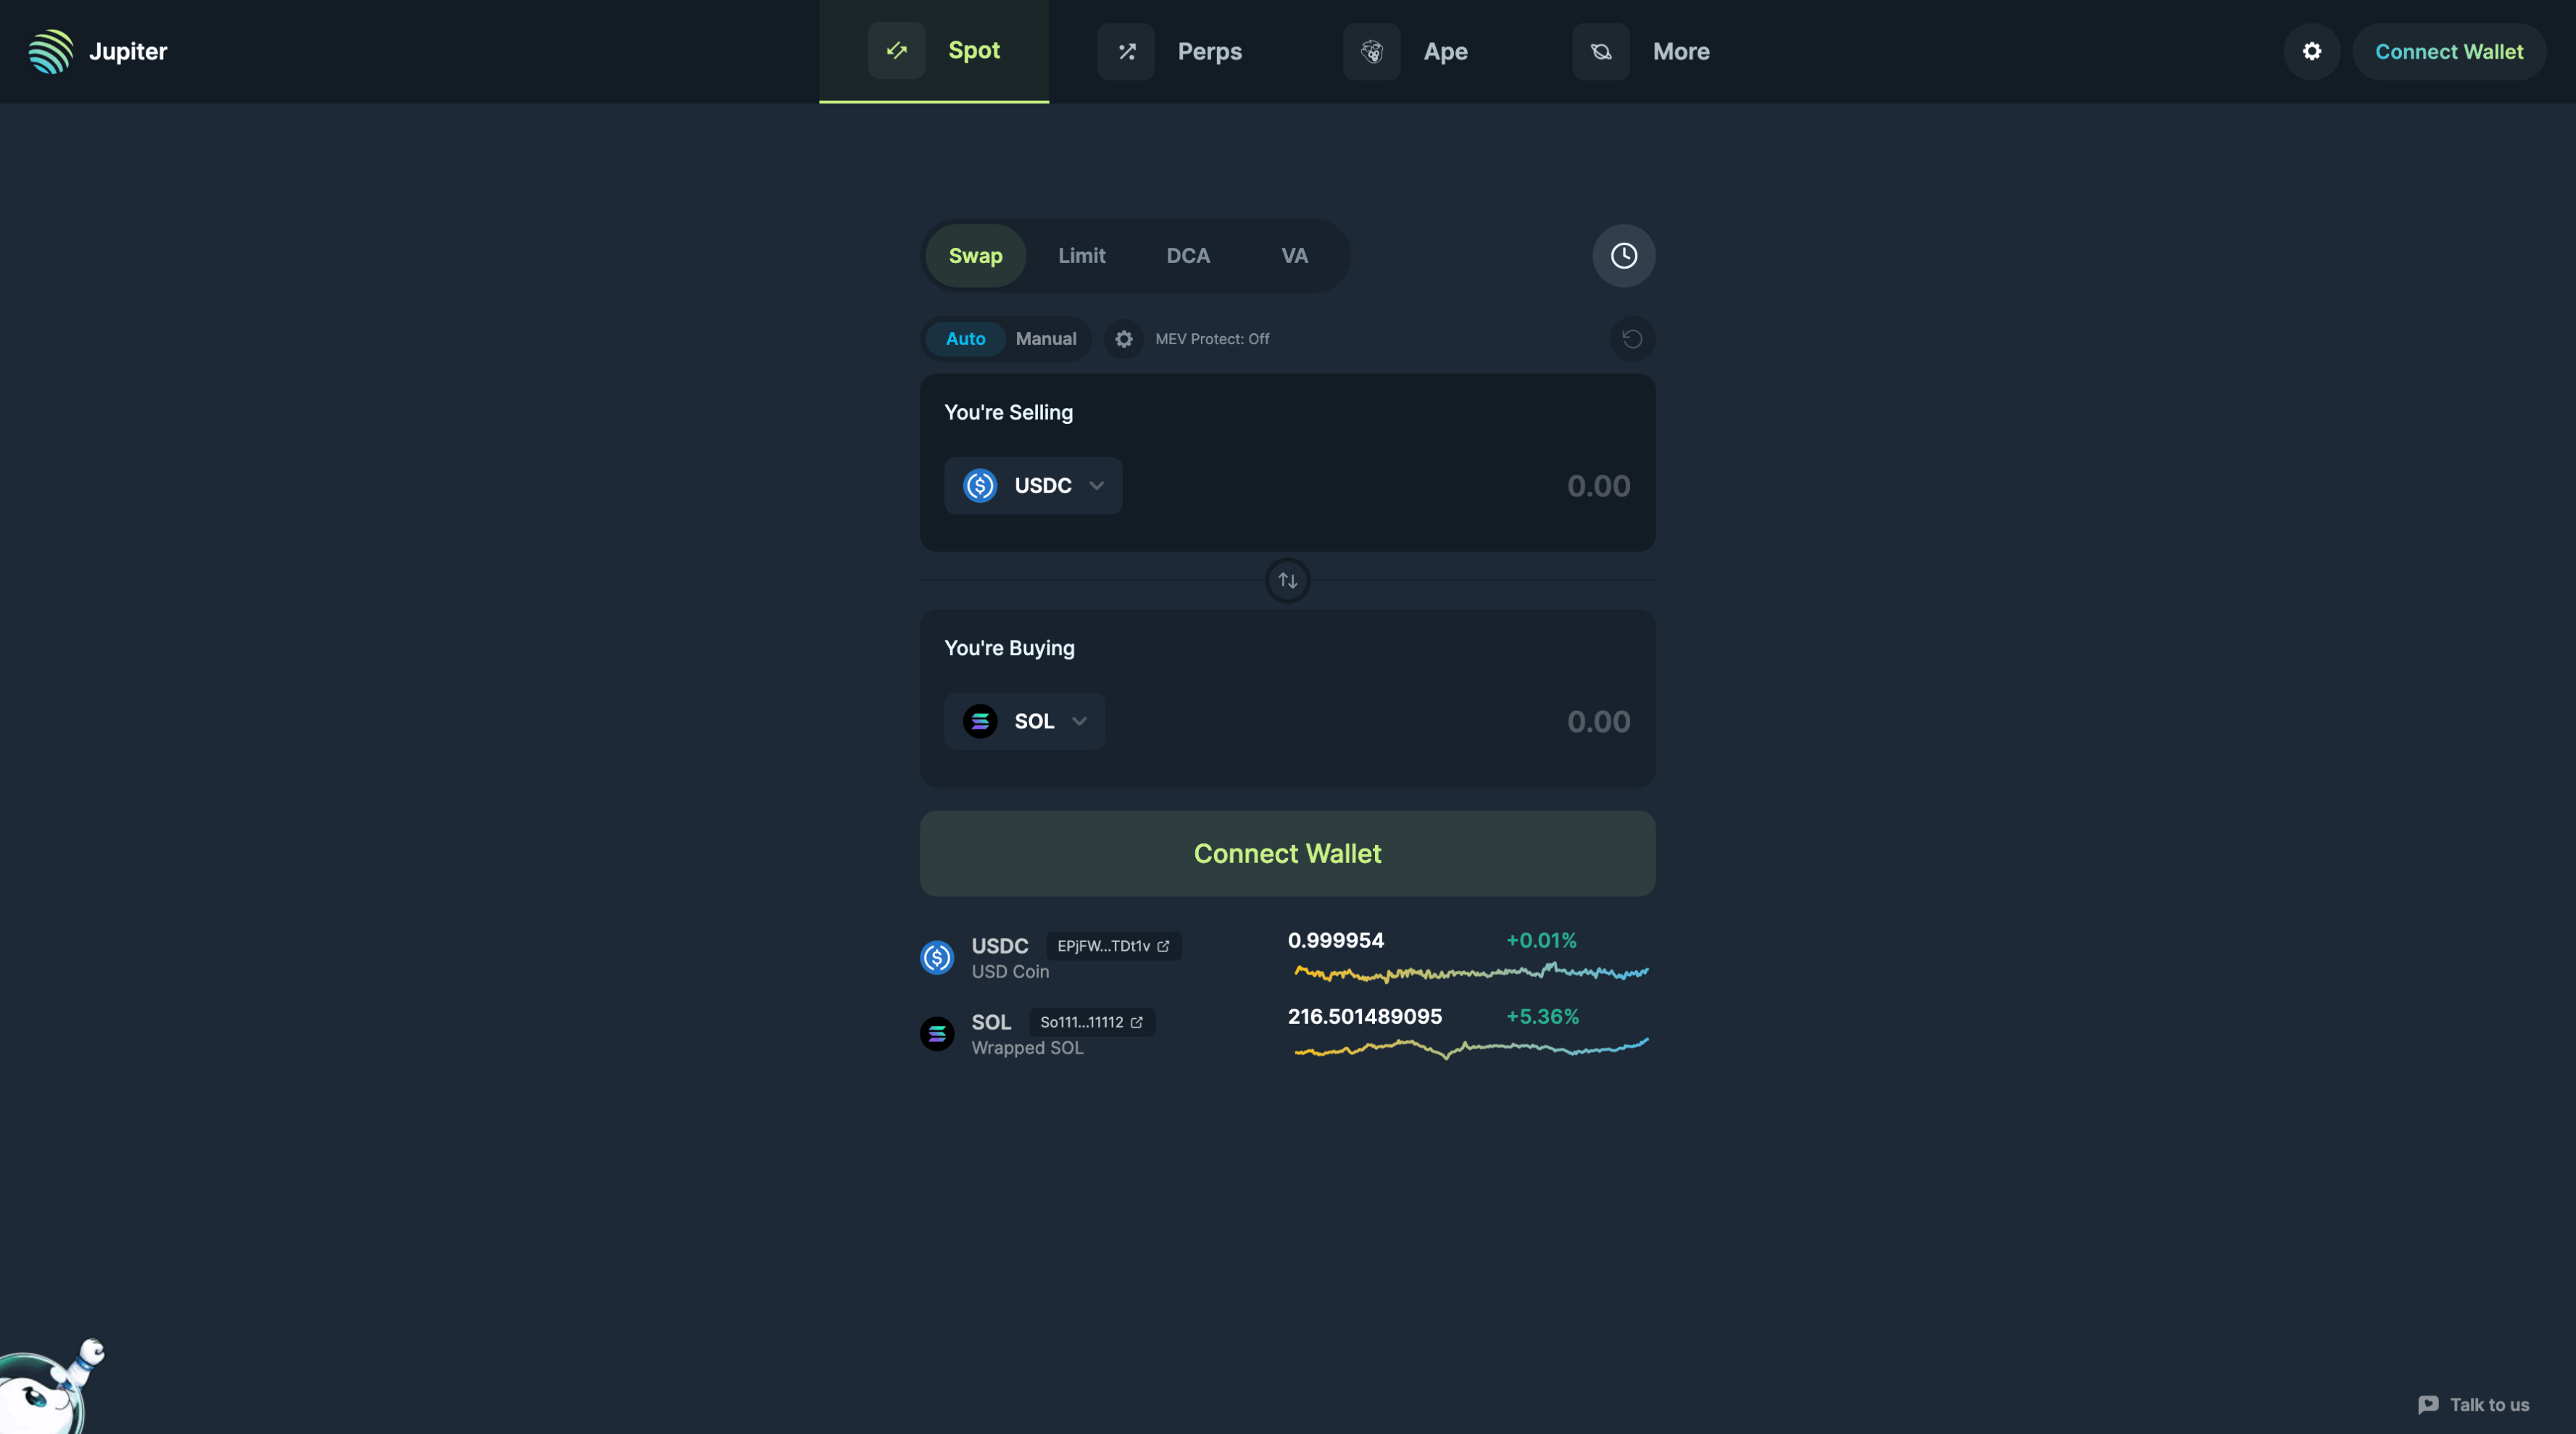This screenshot has height=1434, width=2576.
Task: Click SOL icon in price list row
Action: (937, 1033)
